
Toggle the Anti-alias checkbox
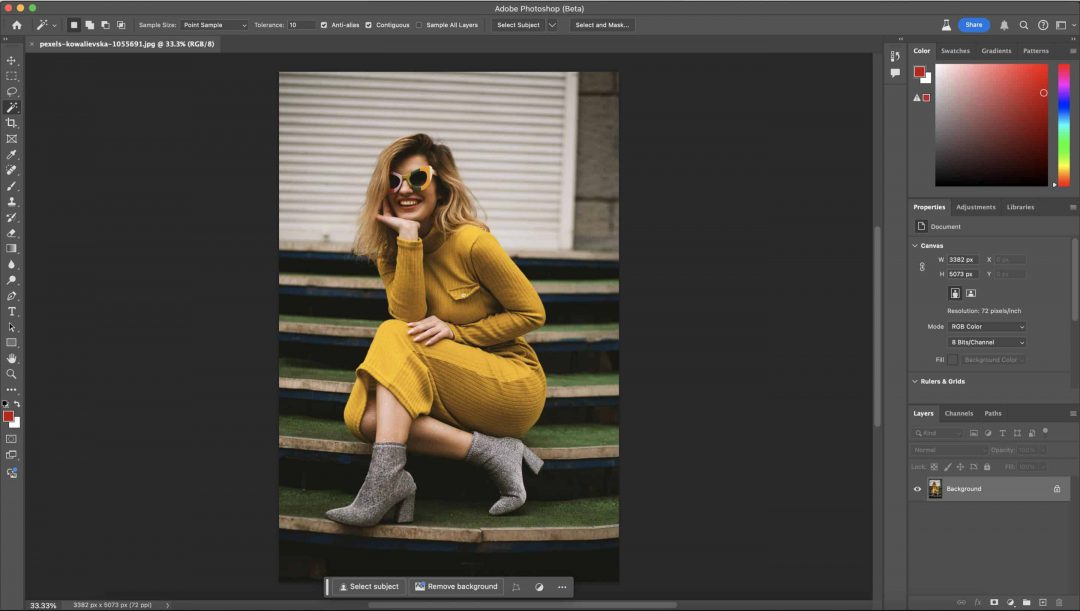coord(323,25)
